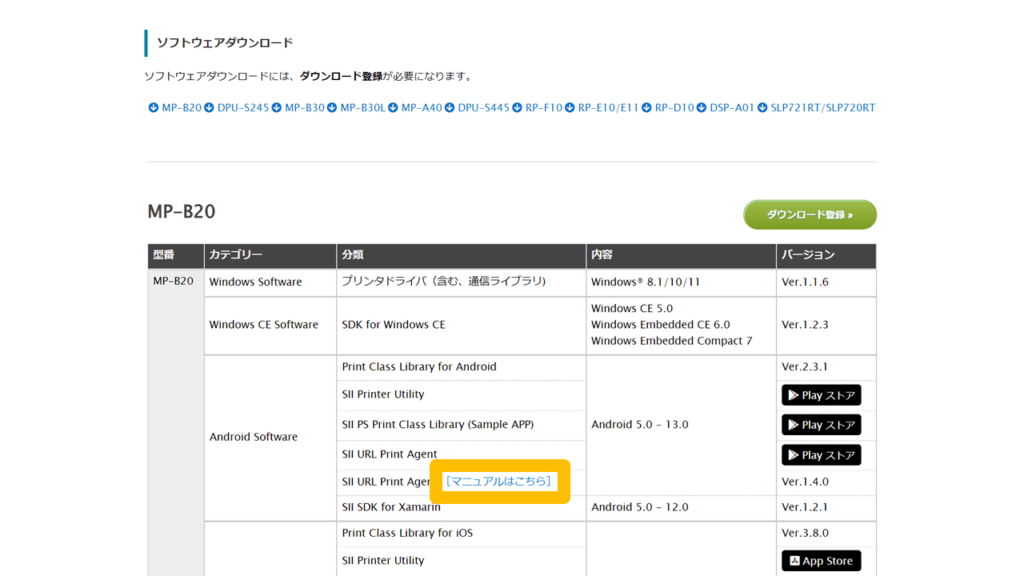This screenshot has height=576, width=1024.
Task: Select the Ver.1.1.6 version cell
Action: coord(826,282)
